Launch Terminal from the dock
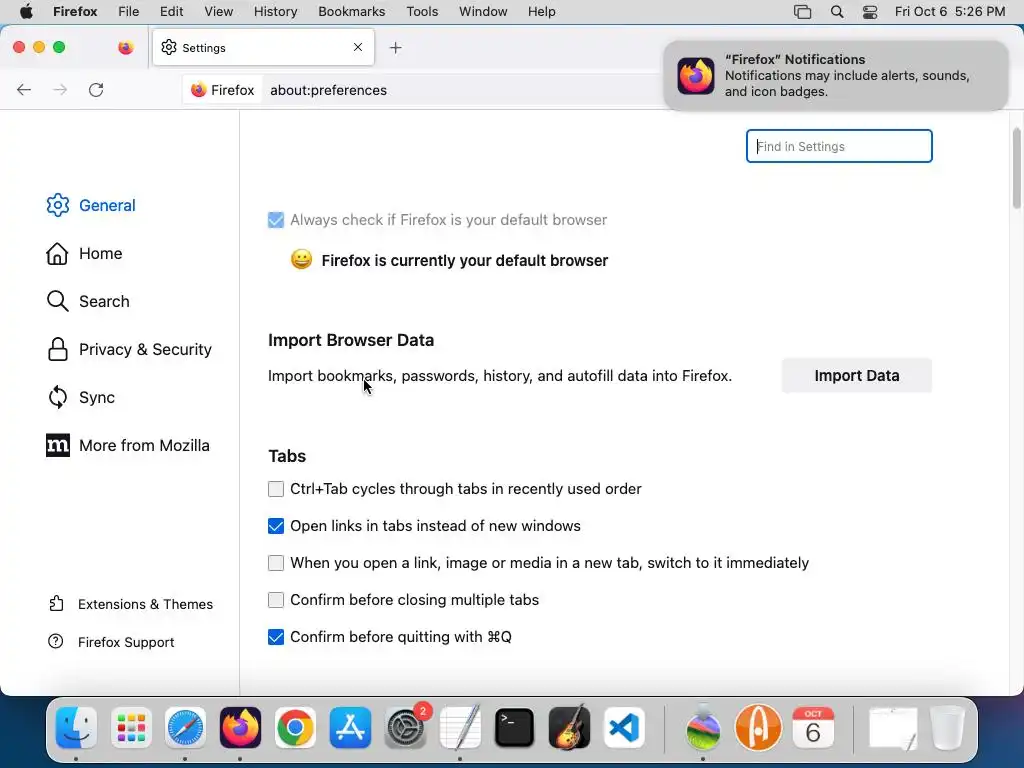The width and height of the screenshot is (1024, 768). click(x=515, y=728)
